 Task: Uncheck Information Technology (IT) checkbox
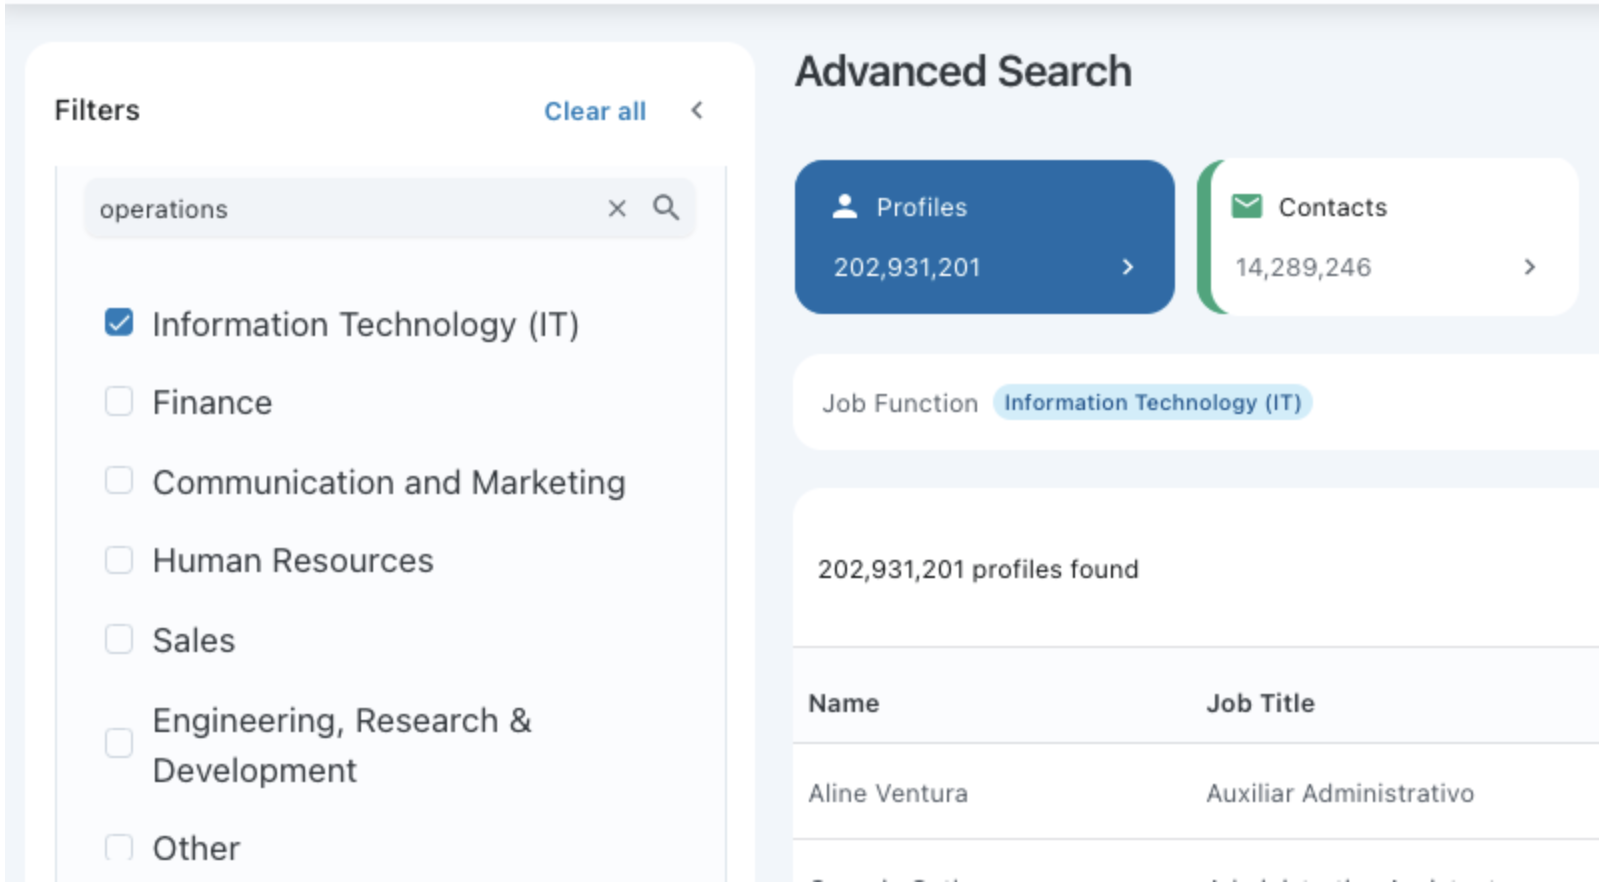tap(119, 322)
